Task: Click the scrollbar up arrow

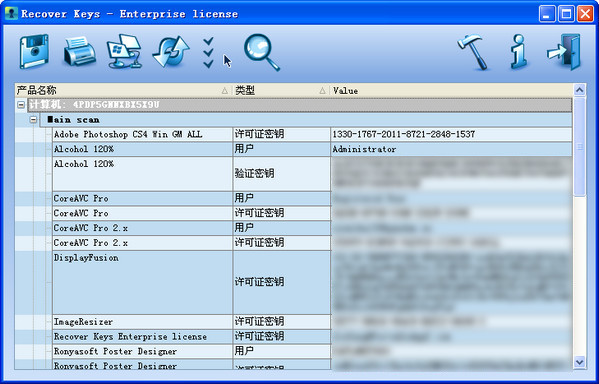Action: (x=580, y=90)
